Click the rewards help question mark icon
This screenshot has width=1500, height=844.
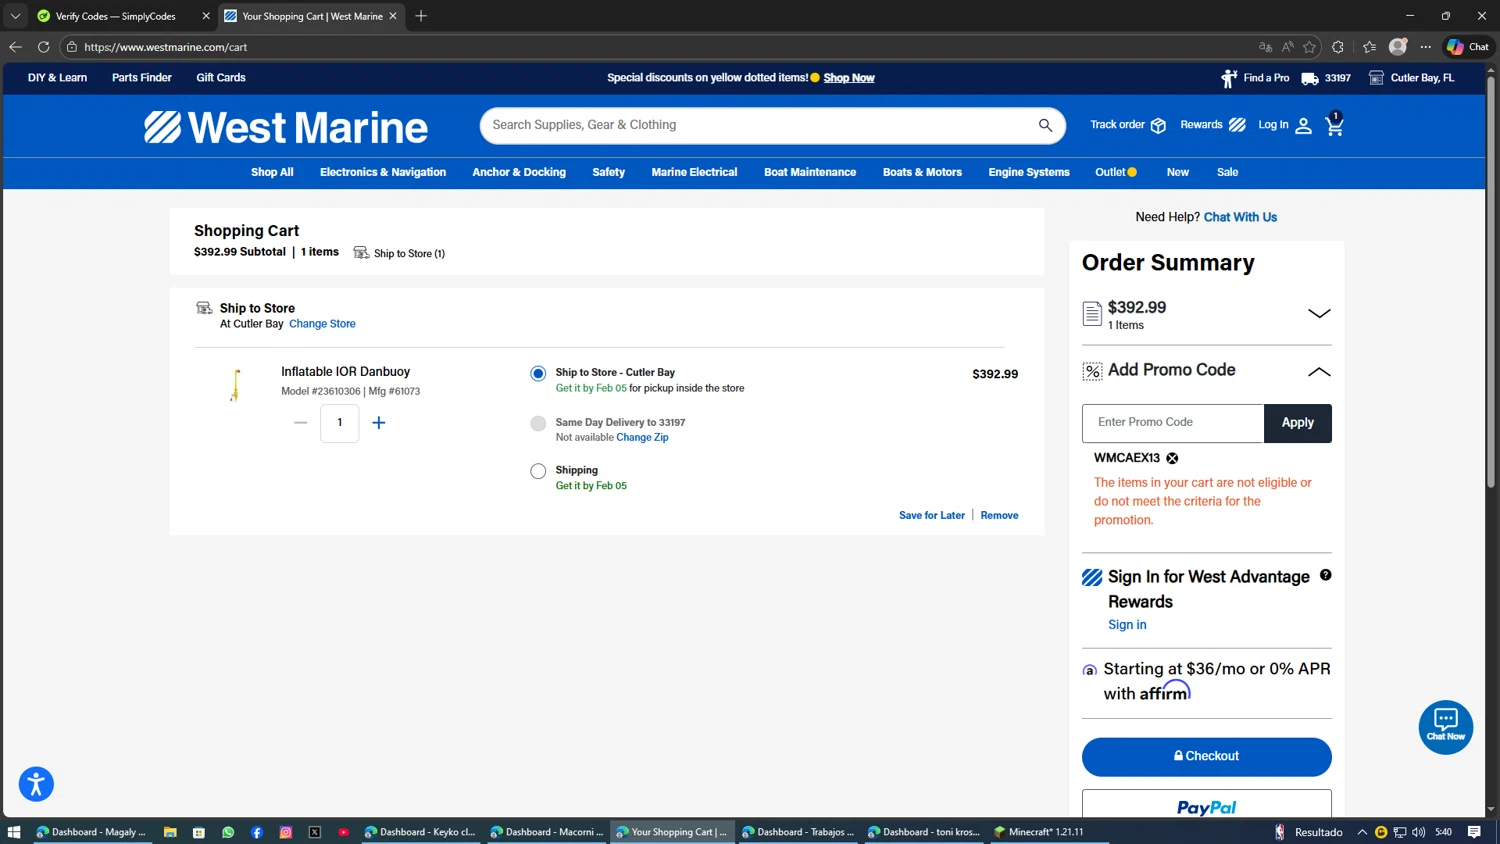(1325, 575)
